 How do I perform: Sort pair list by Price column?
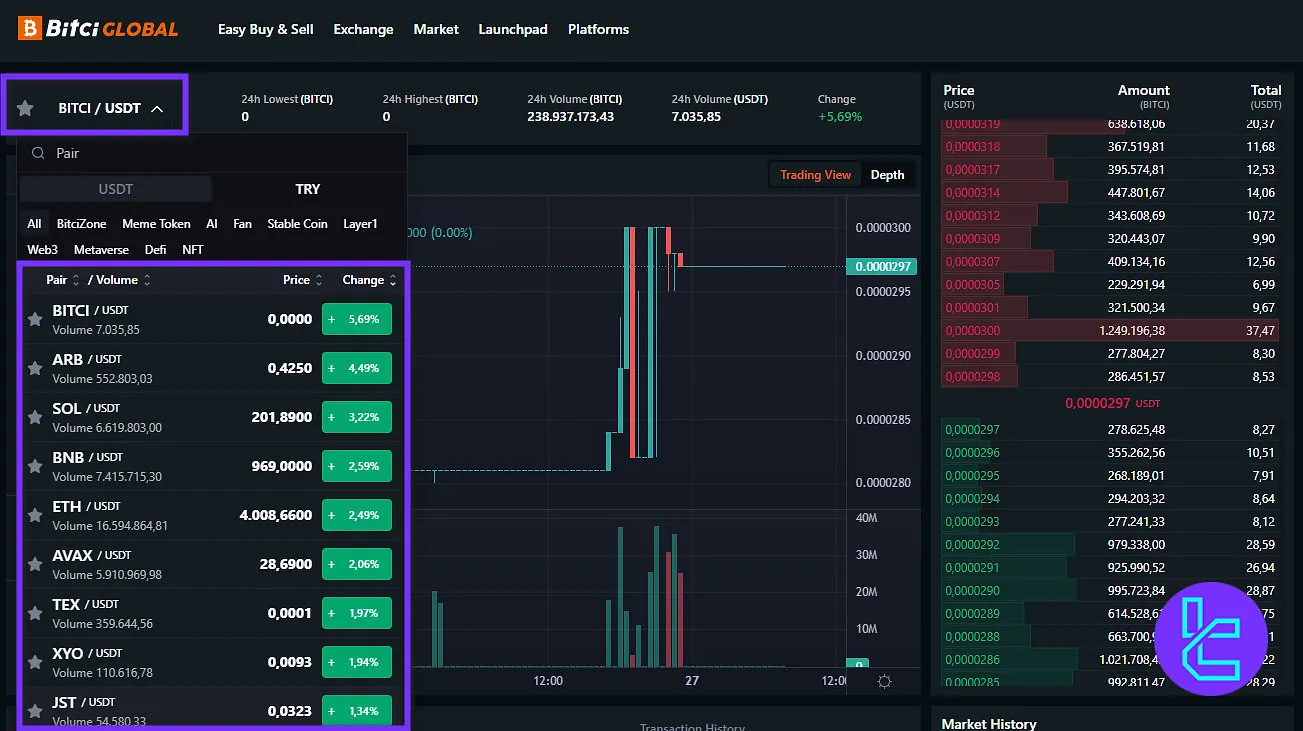tap(302, 280)
